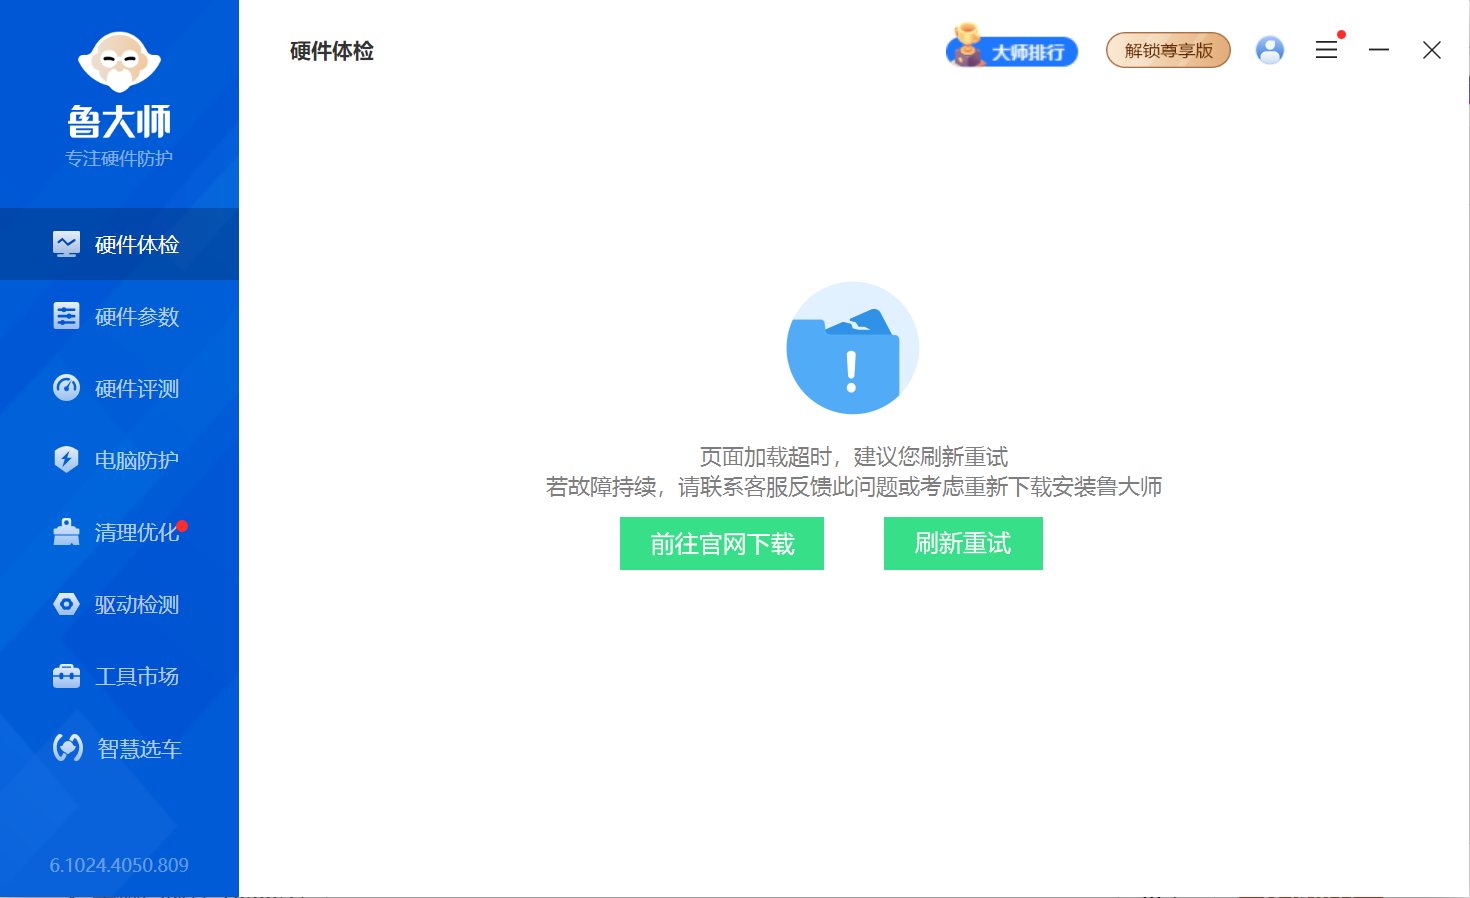Click the 鲁大师 logo in the sidebar
Viewport: 1470px width, 898px height.
[x=119, y=85]
